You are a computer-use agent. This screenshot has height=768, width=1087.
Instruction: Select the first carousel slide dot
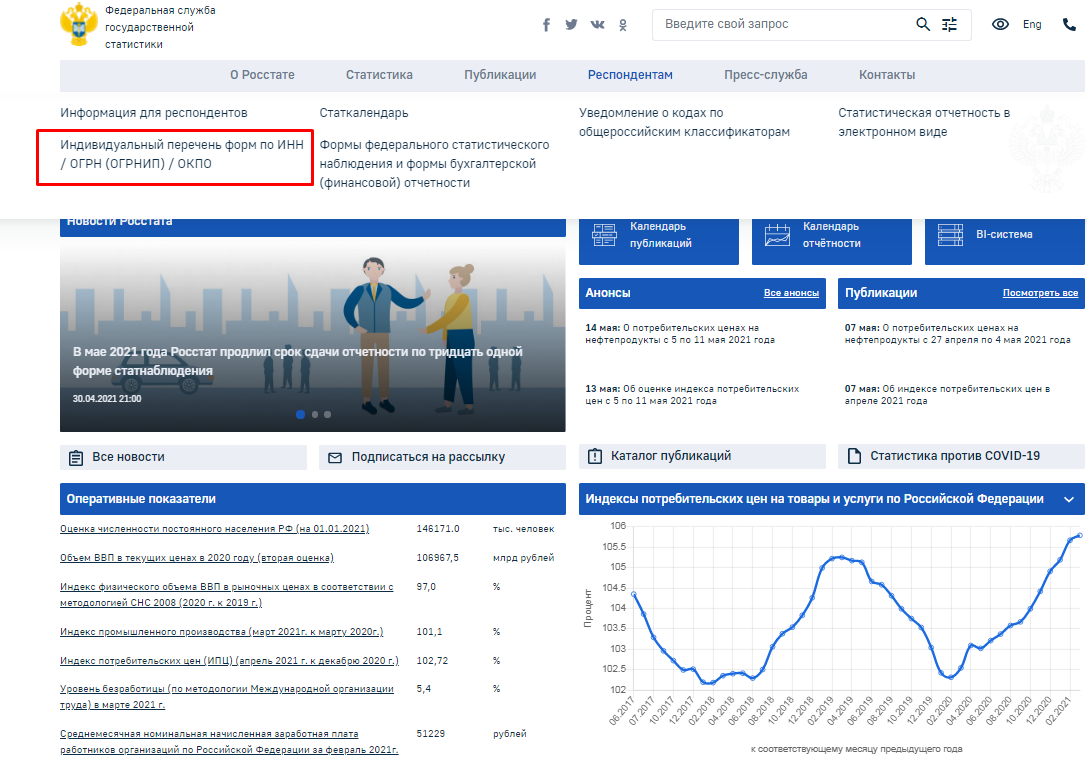pos(300,414)
